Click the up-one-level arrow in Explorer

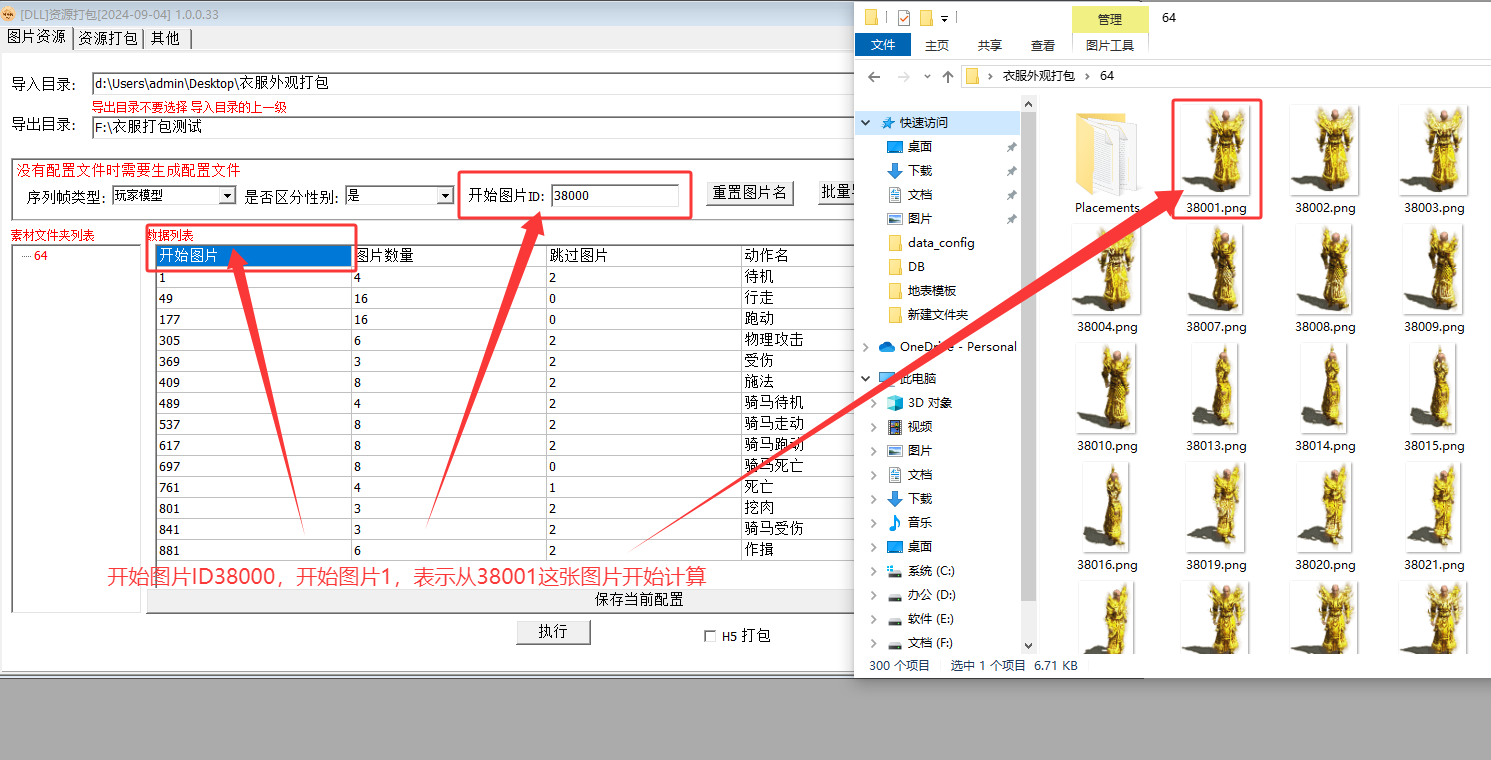[948, 77]
